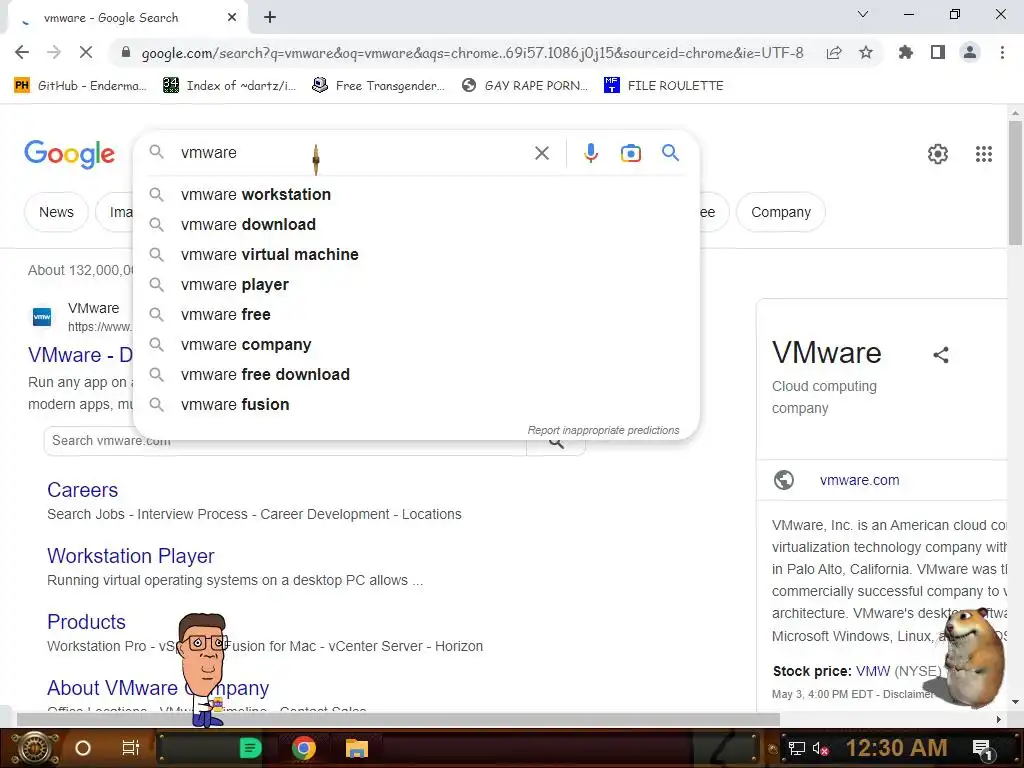Select the 'vmware player' suggestion

416,285
